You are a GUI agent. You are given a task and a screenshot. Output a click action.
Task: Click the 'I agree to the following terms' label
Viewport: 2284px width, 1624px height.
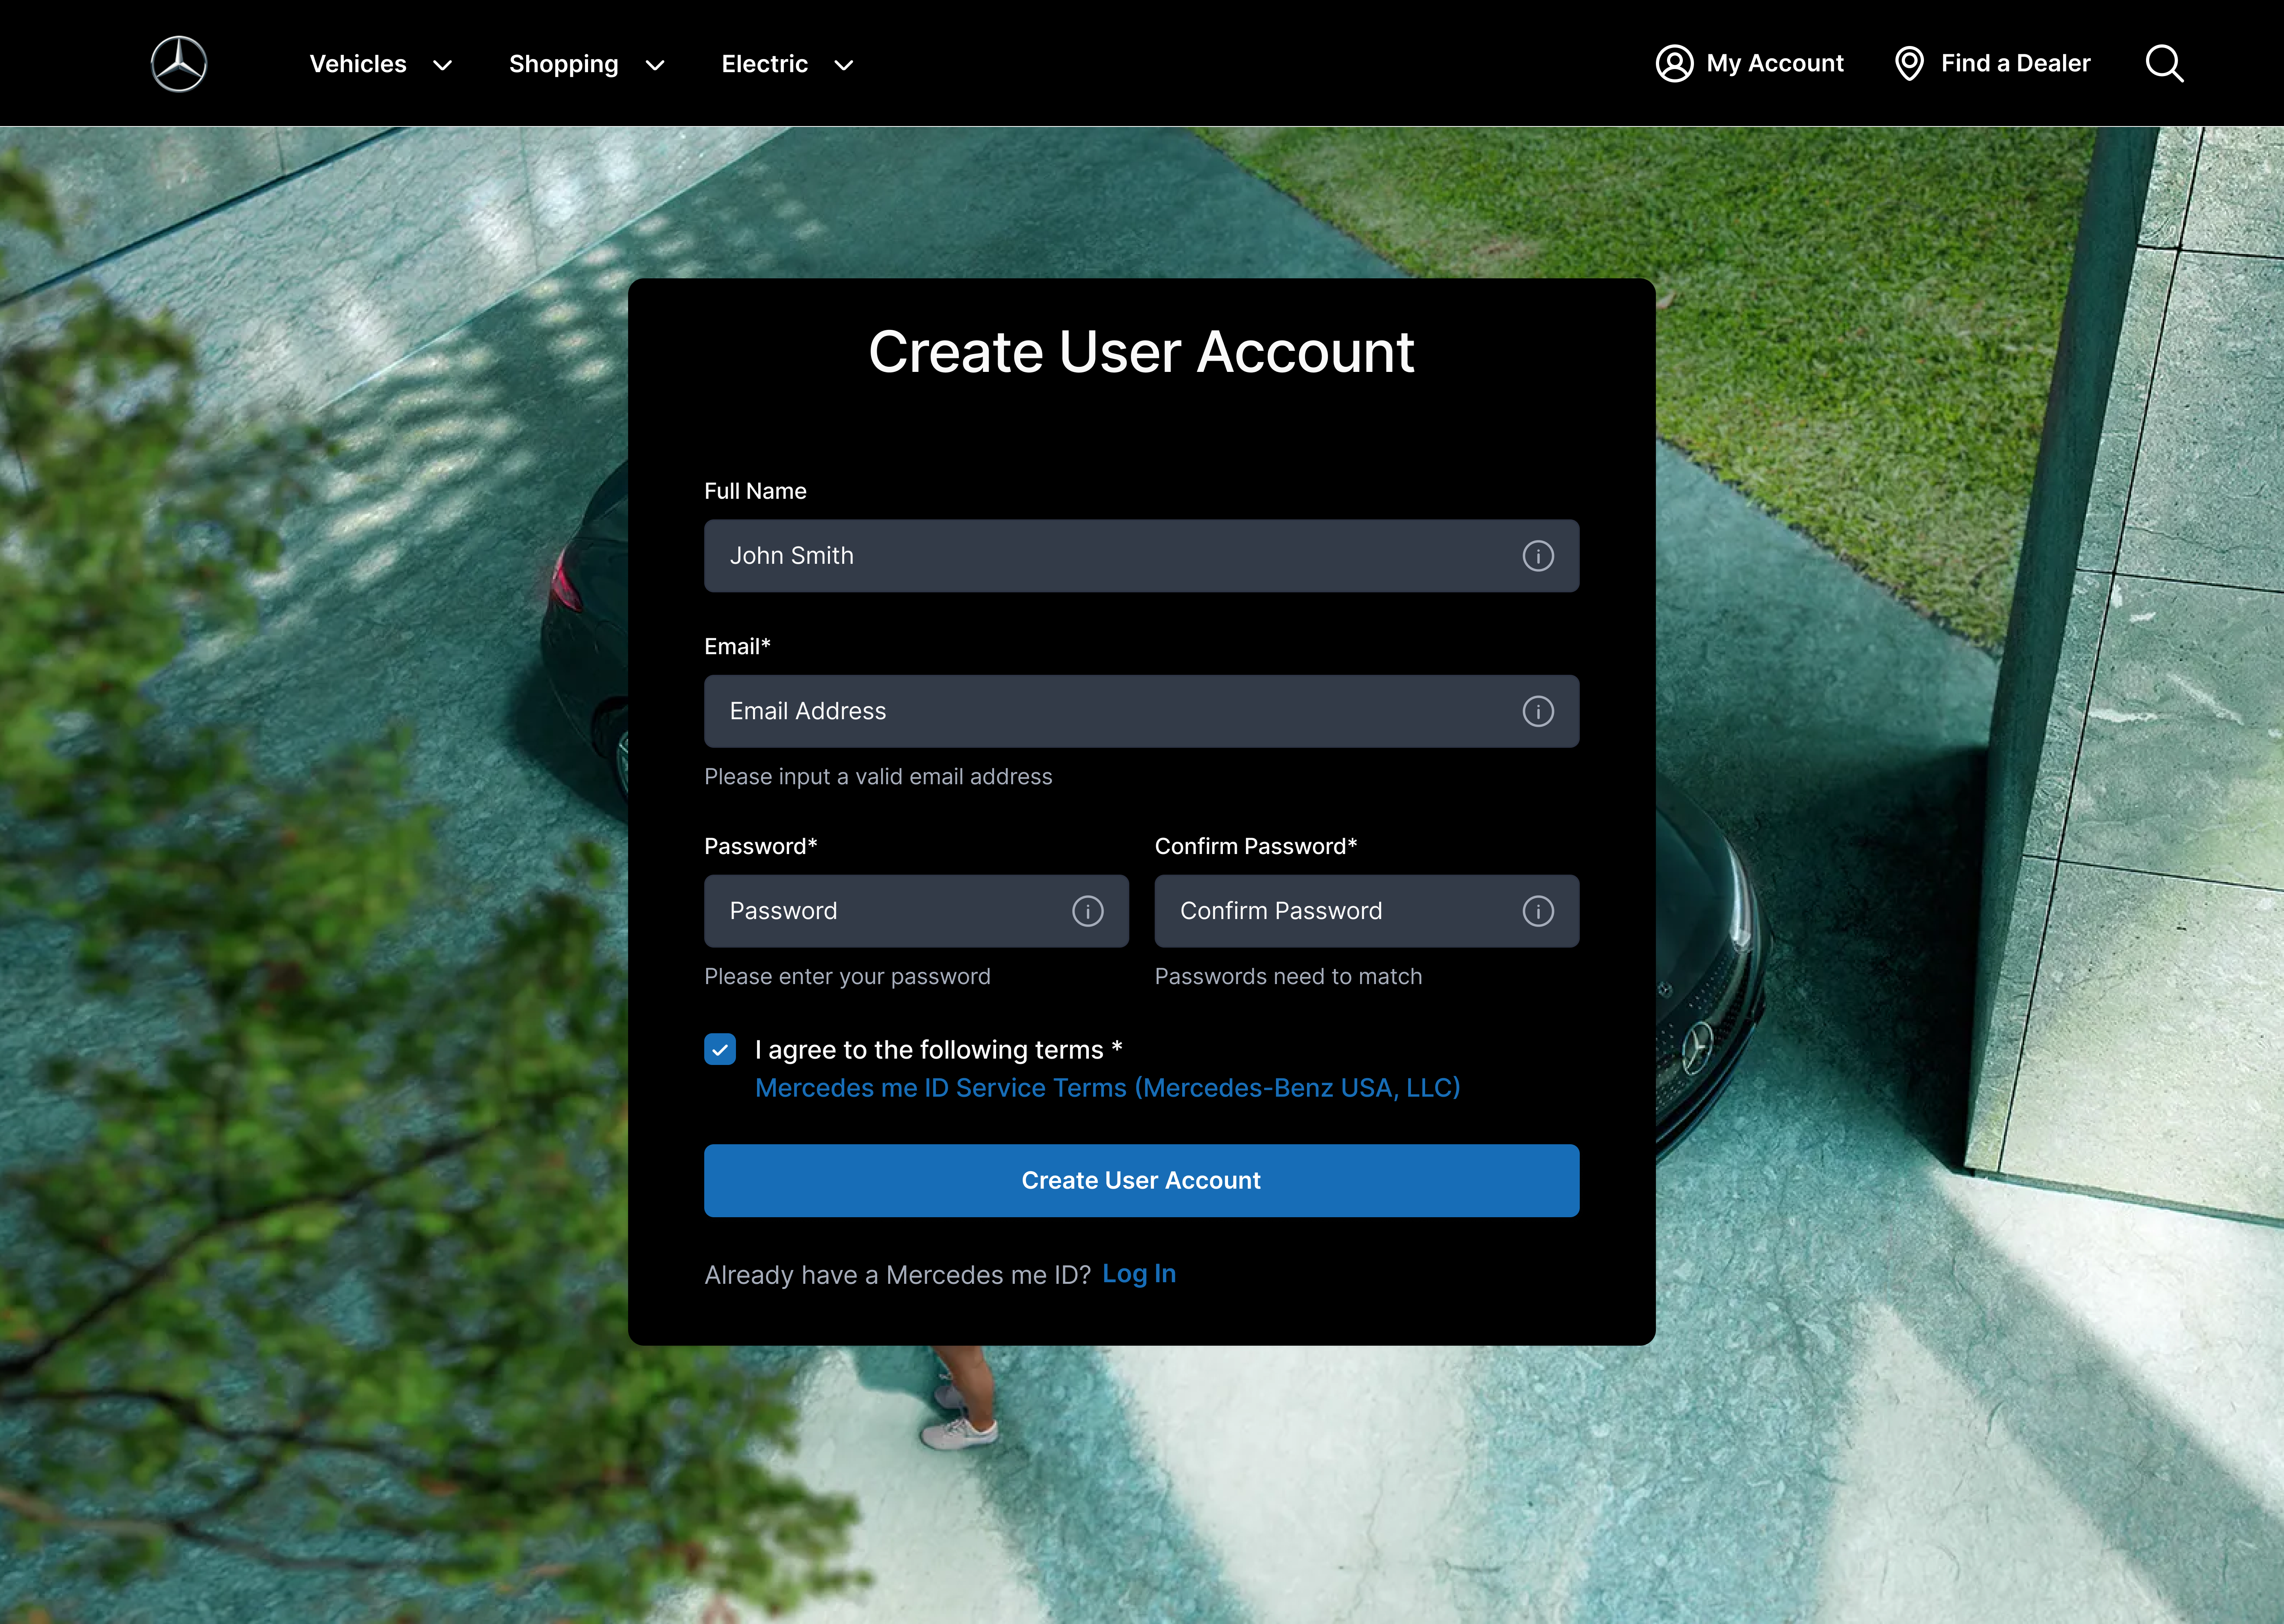point(939,1050)
